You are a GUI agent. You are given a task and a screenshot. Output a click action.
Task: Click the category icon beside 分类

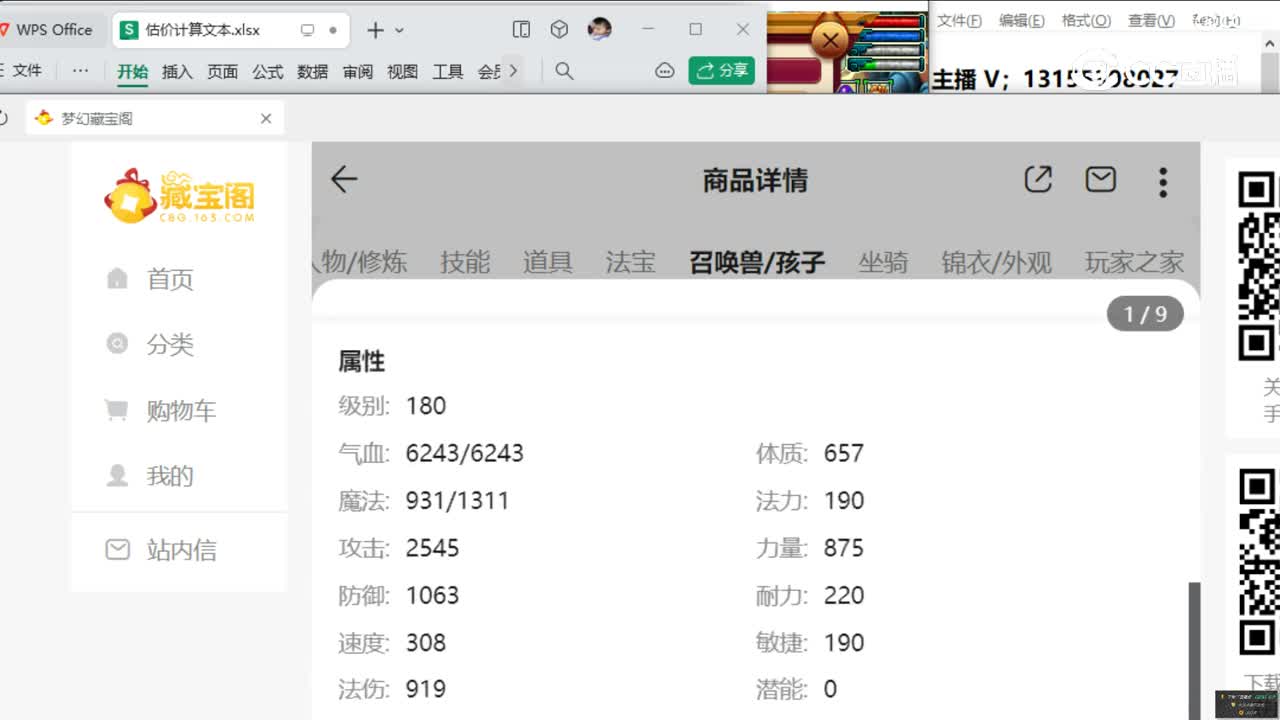117,344
